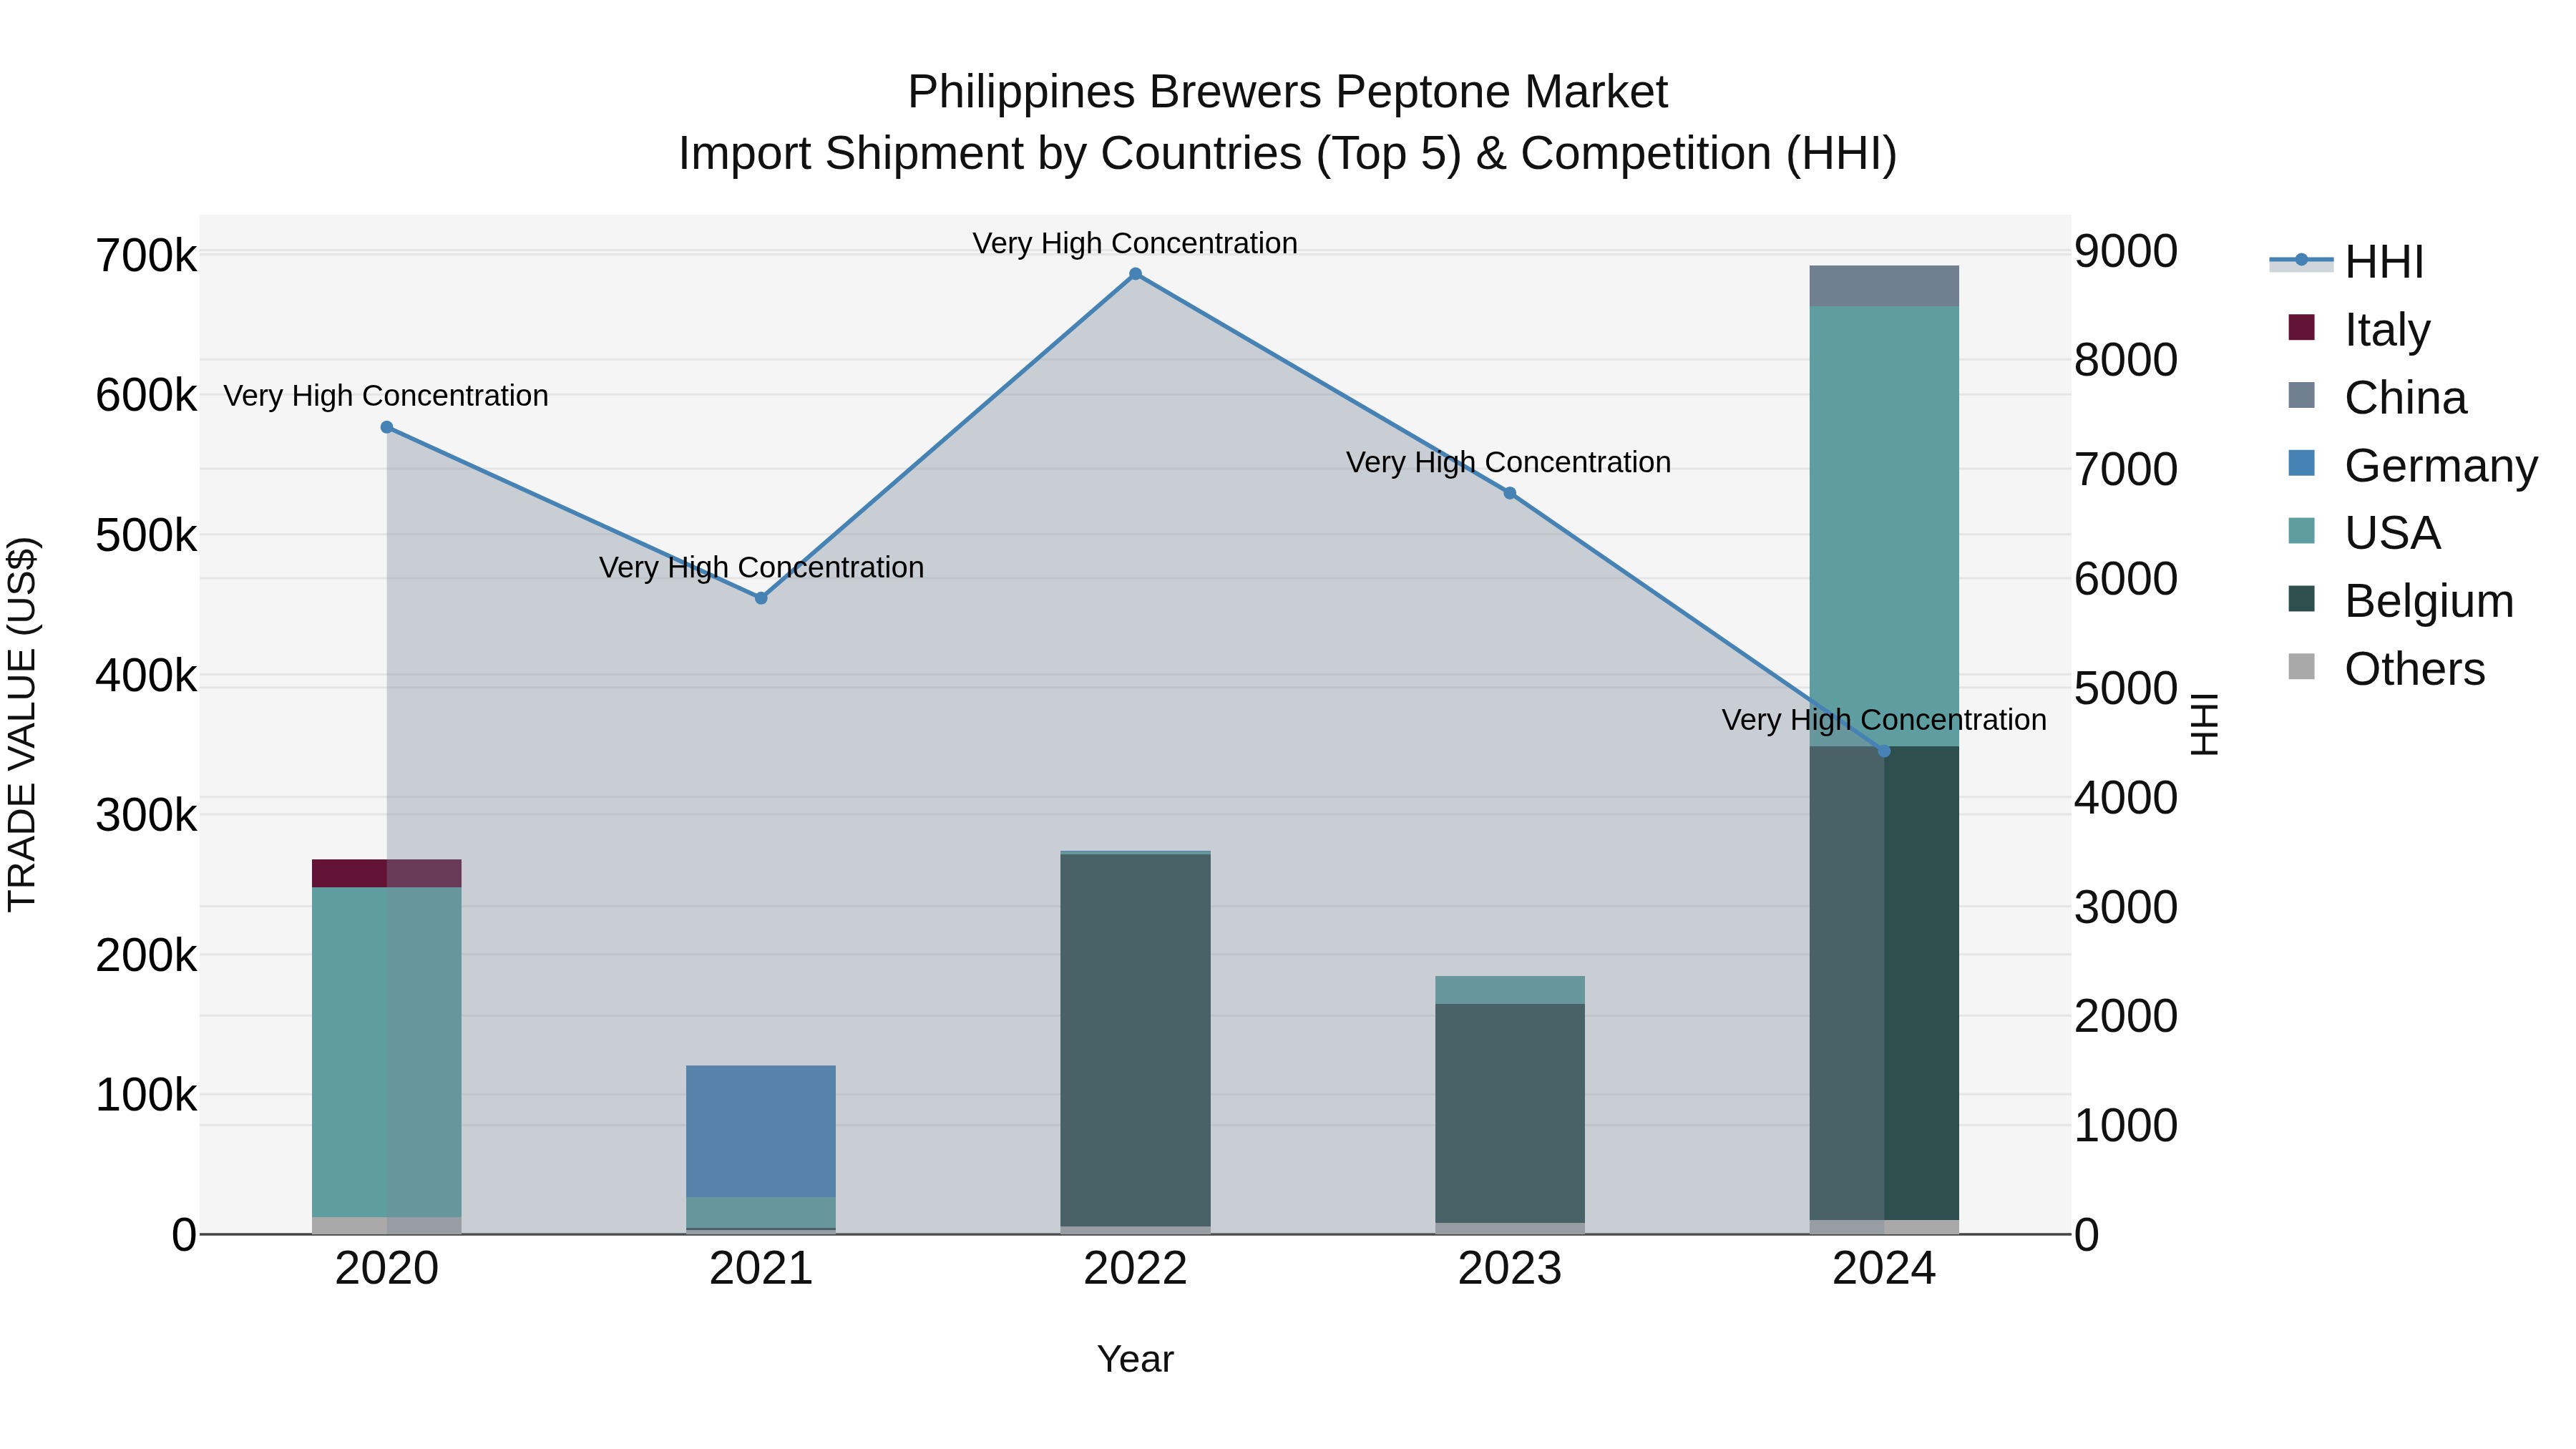2576x1449 pixels.
Task: Click the 2022 HHI peak data point
Action: click(x=1135, y=274)
